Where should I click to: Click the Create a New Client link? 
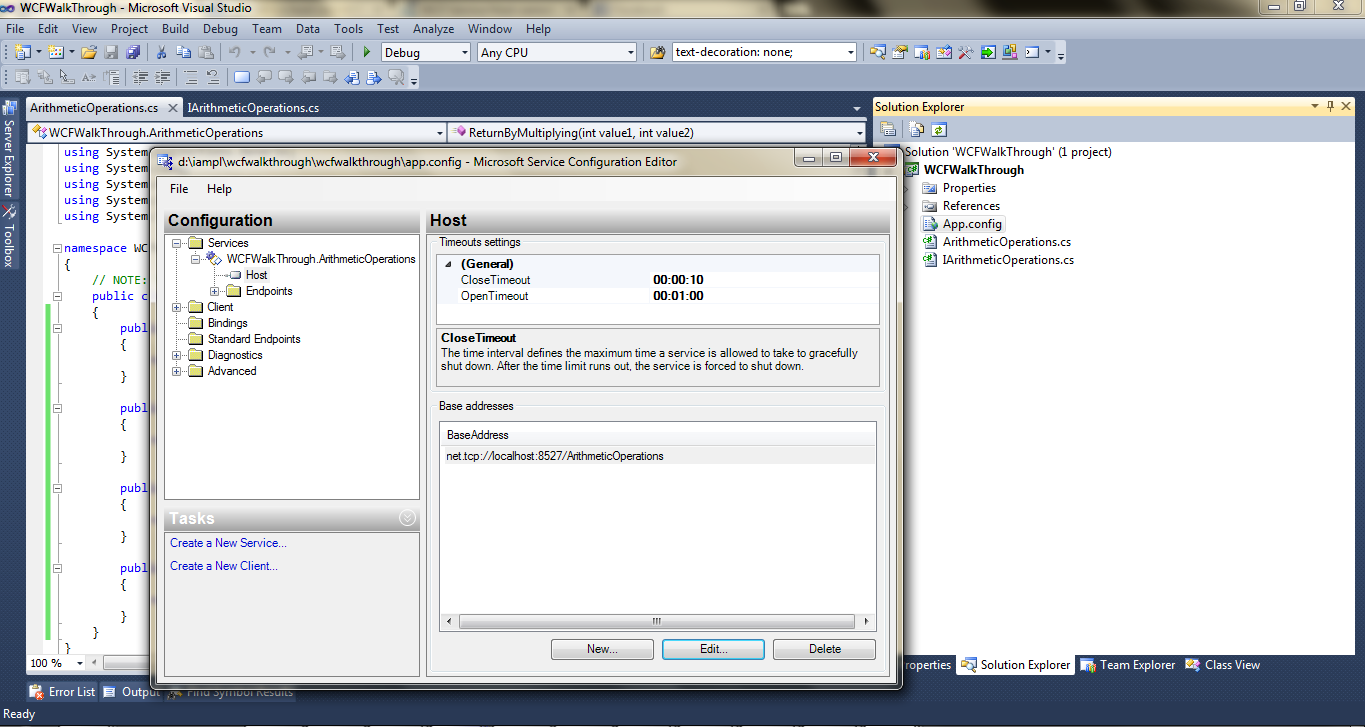click(x=224, y=566)
